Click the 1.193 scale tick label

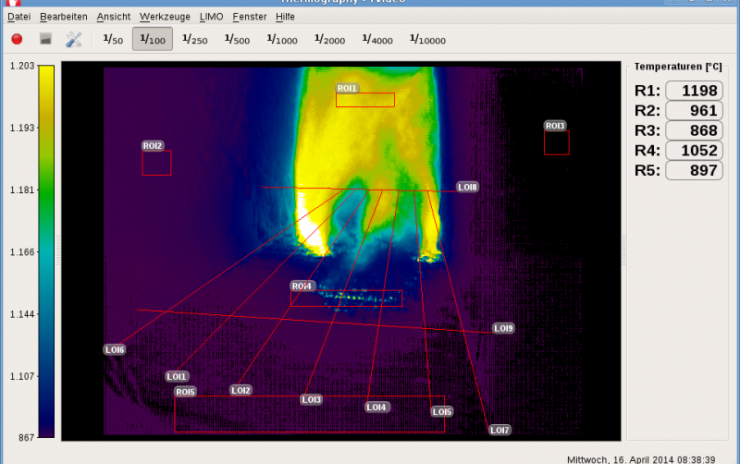[22, 128]
